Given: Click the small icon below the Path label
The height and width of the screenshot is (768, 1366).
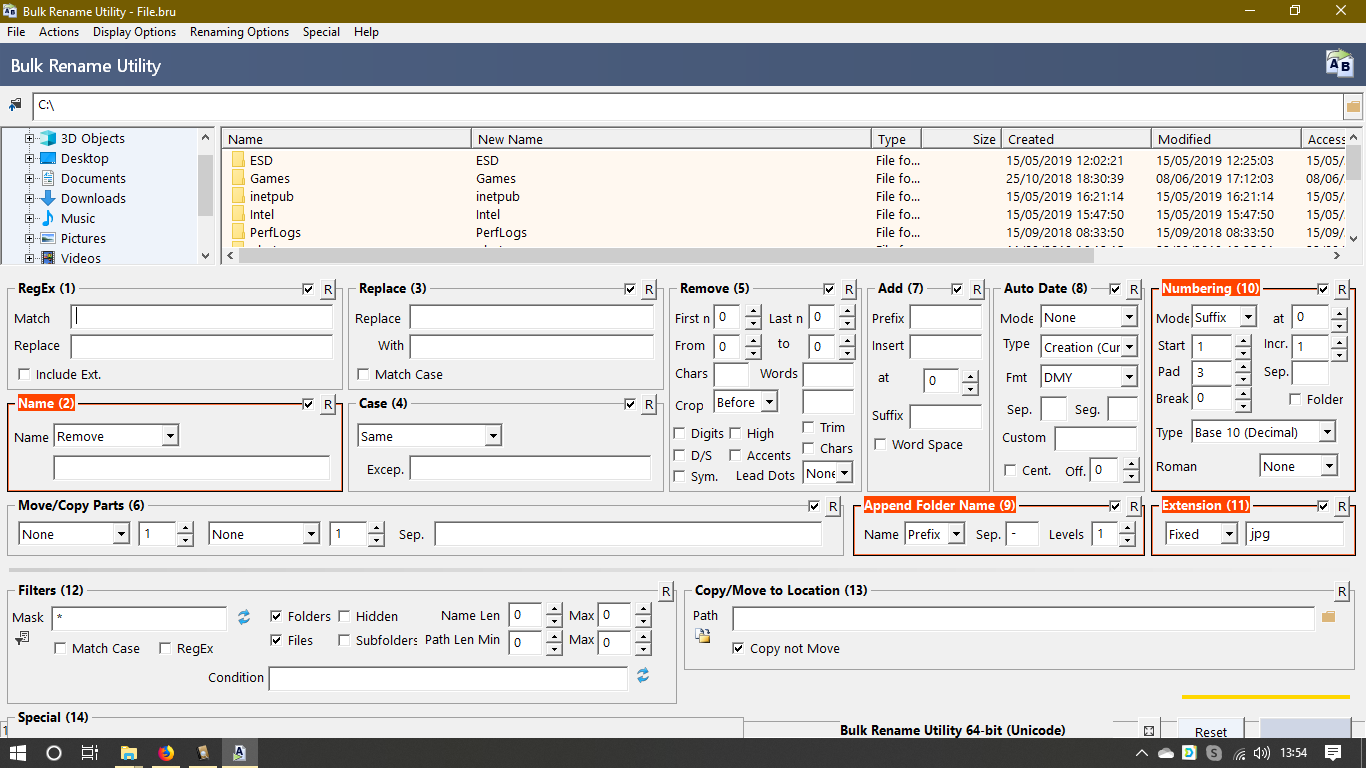Looking at the screenshot, I should 703,636.
